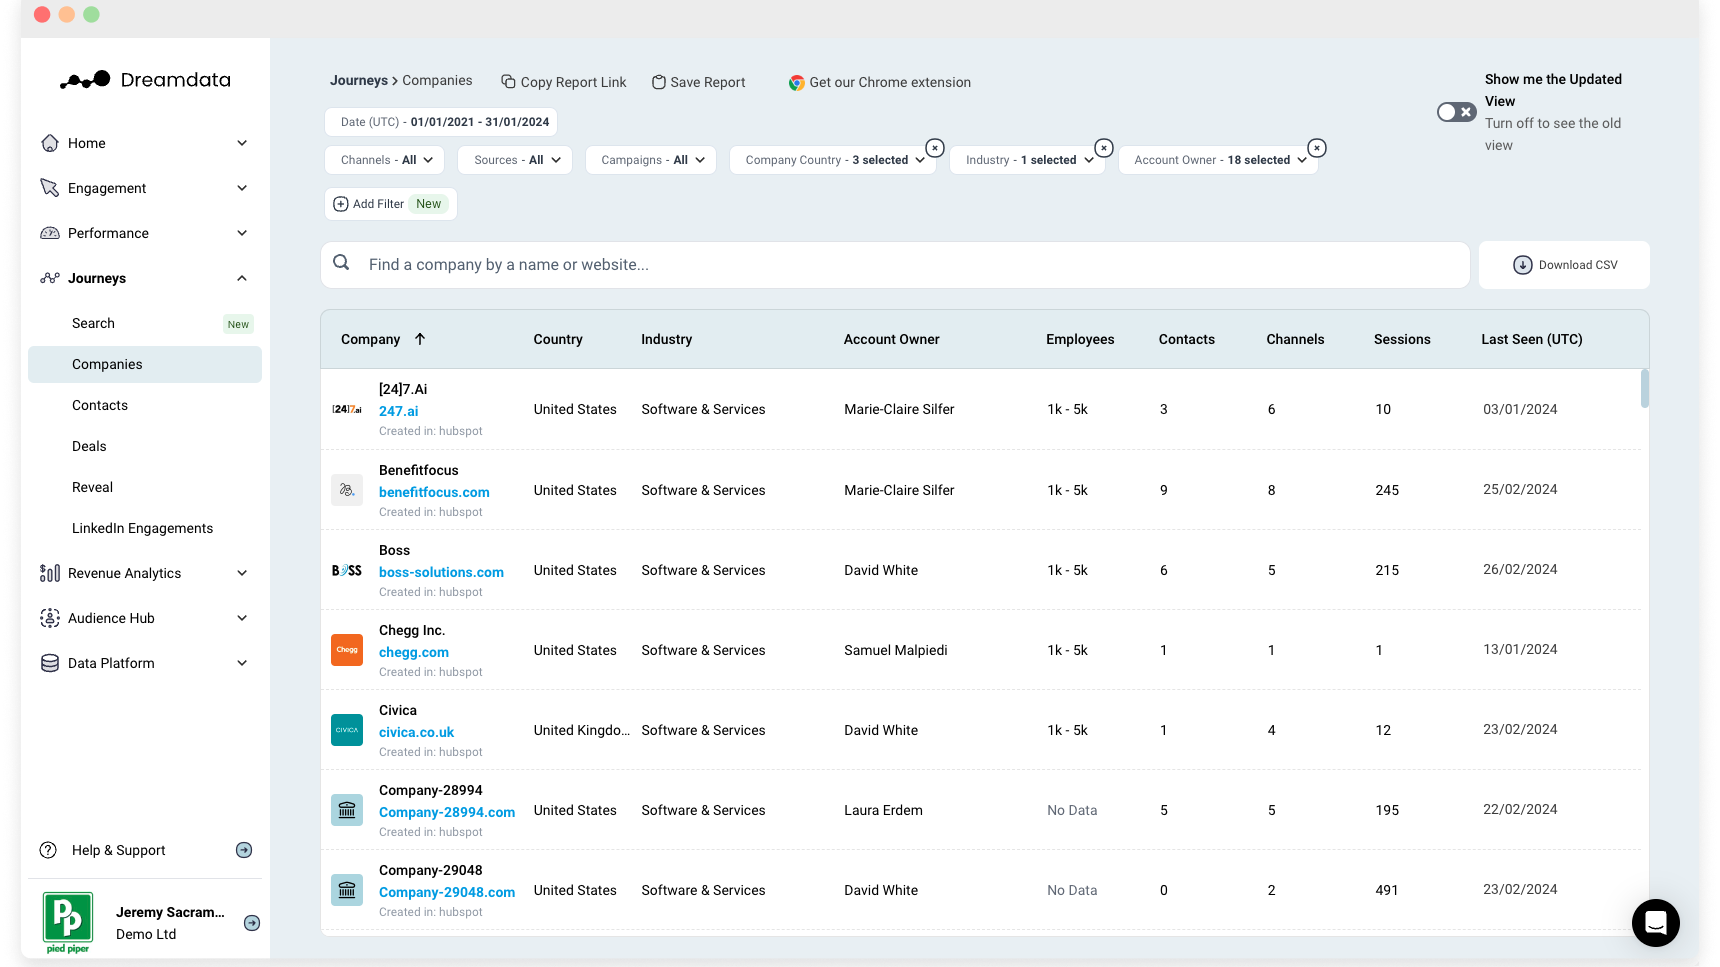Click the Revenue Analytics sidebar icon
This screenshot has height=967, width=1720.
[50, 573]
